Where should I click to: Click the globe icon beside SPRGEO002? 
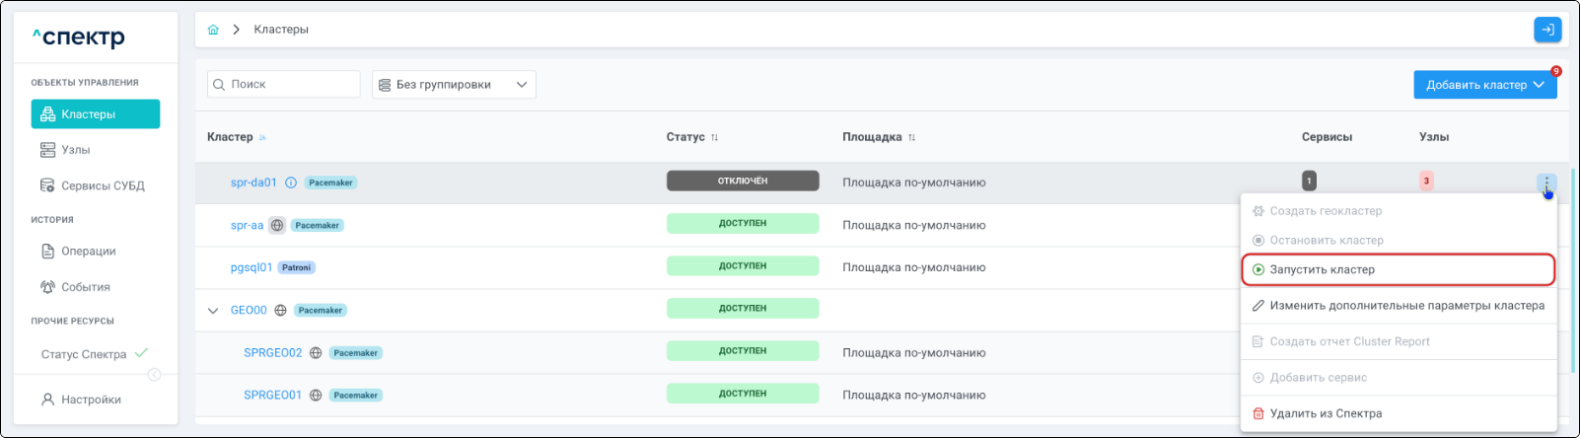pos(316,353)
